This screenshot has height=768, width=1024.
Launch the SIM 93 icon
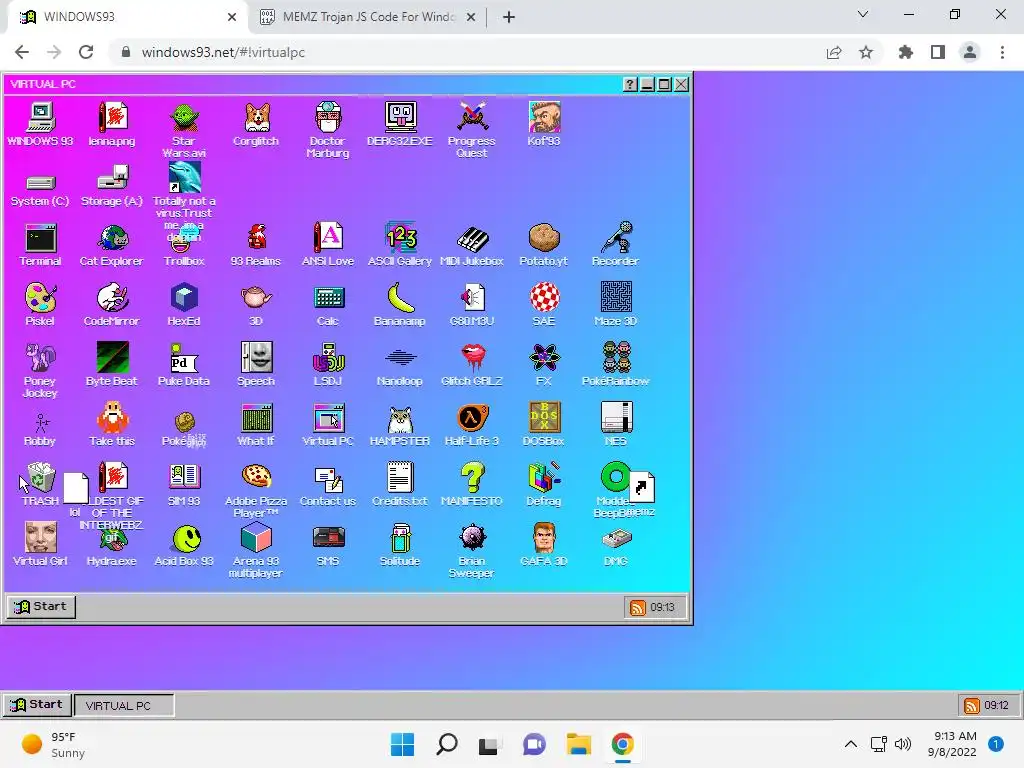click(x=184, y=479)
